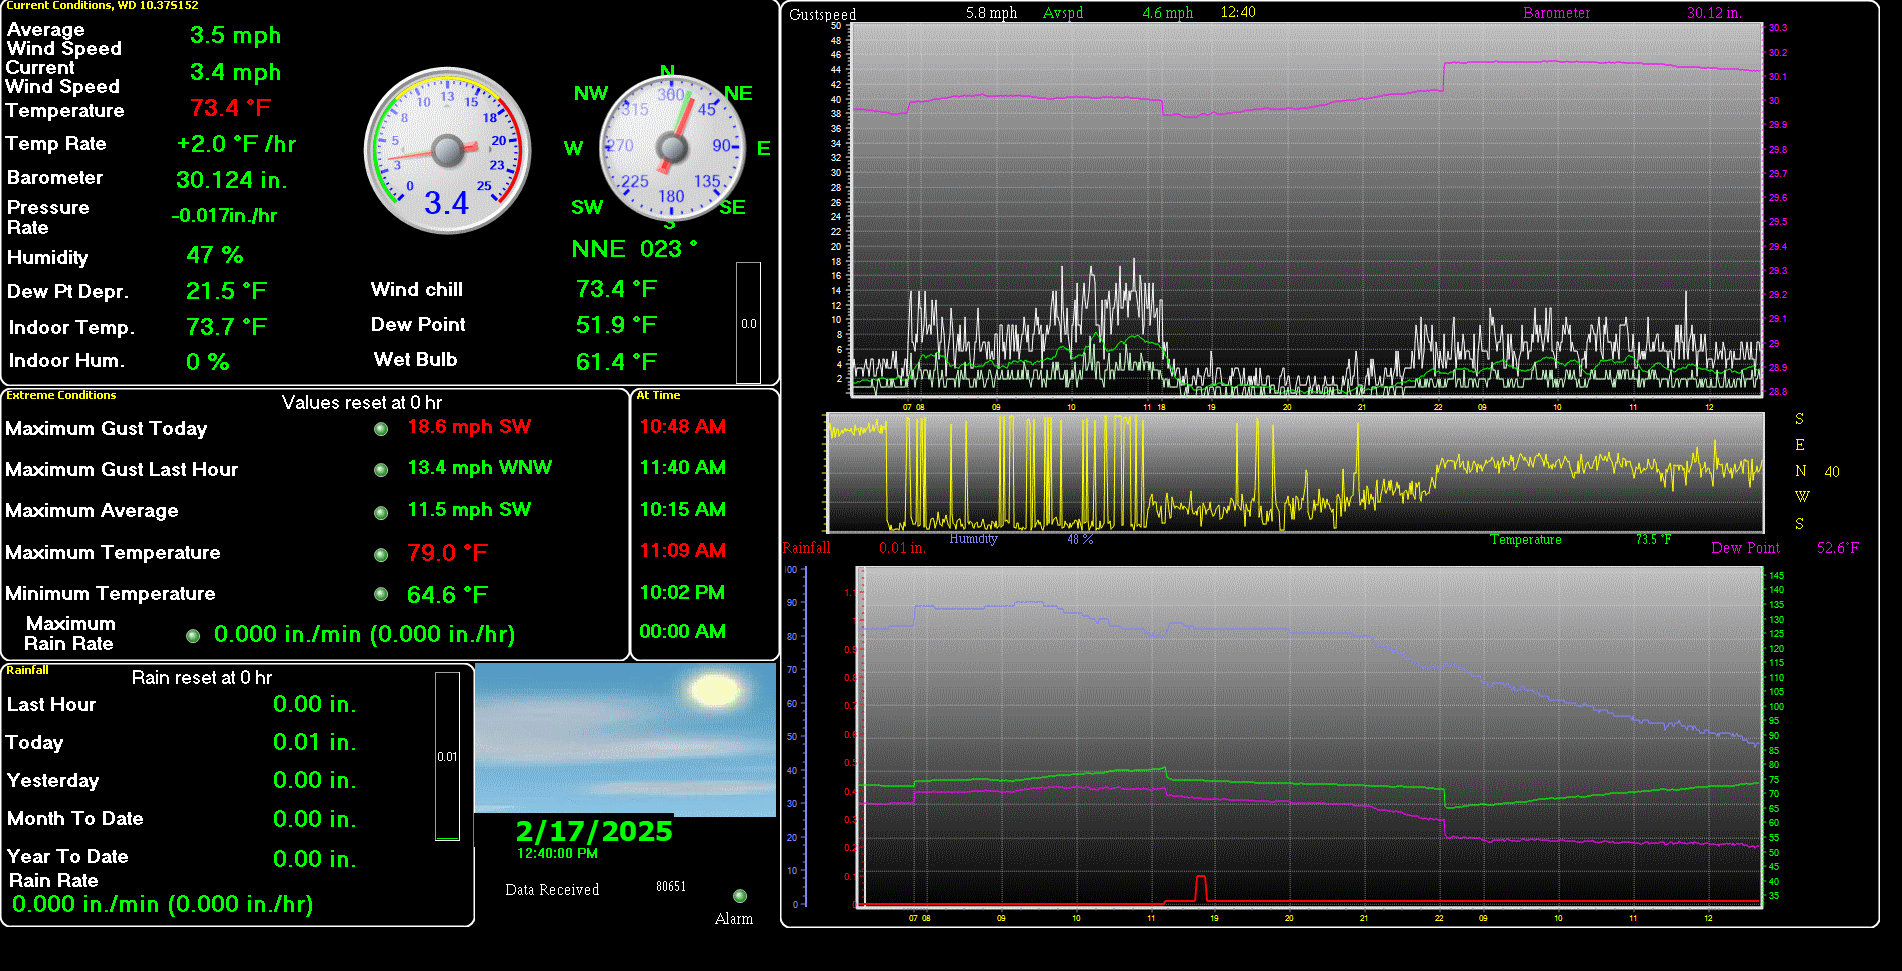The height and width of the screenshot is (971, 1902).
Task: Click the LED beside Maximum Rain Rate
Action: [x=193, y=636]
